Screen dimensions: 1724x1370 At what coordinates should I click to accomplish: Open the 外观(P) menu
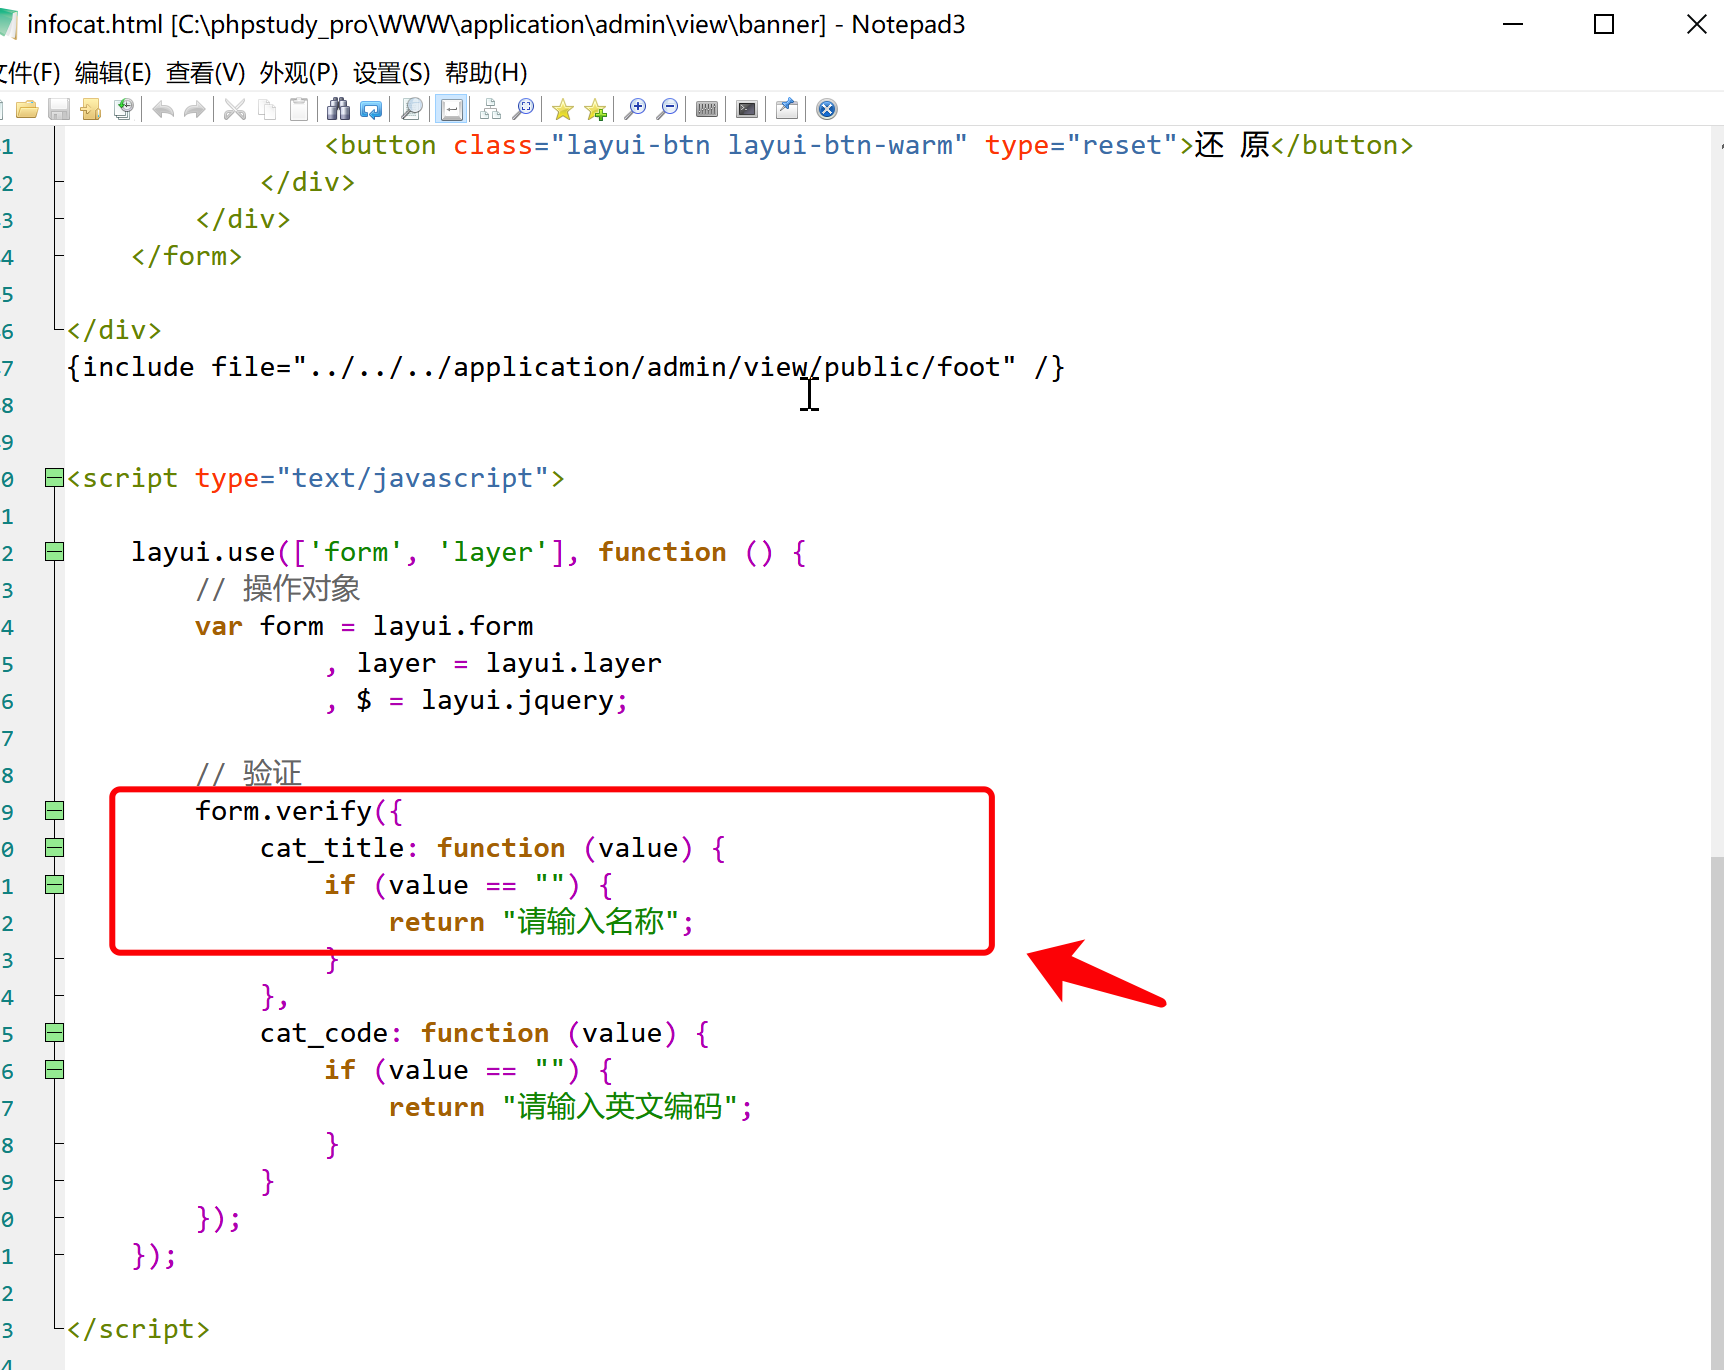(299, 73)
